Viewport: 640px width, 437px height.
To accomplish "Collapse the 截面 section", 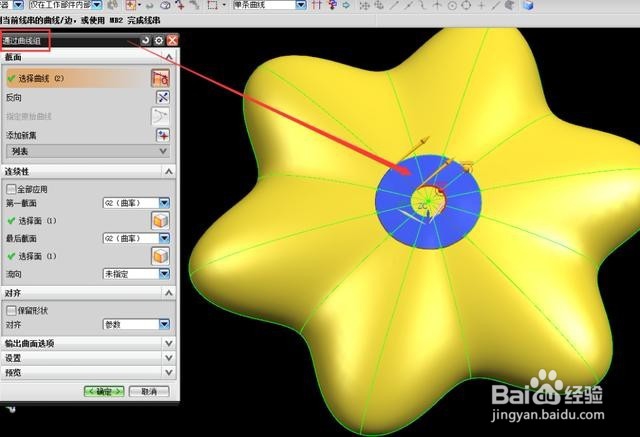I will point(168,57).
